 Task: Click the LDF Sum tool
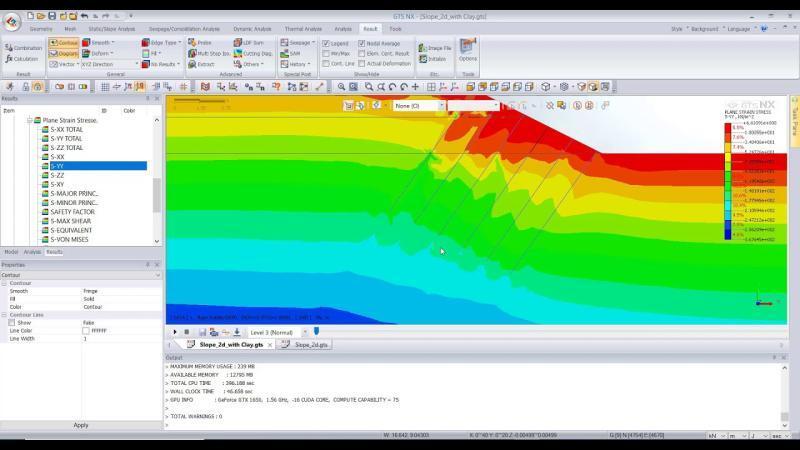click(248, 43)
